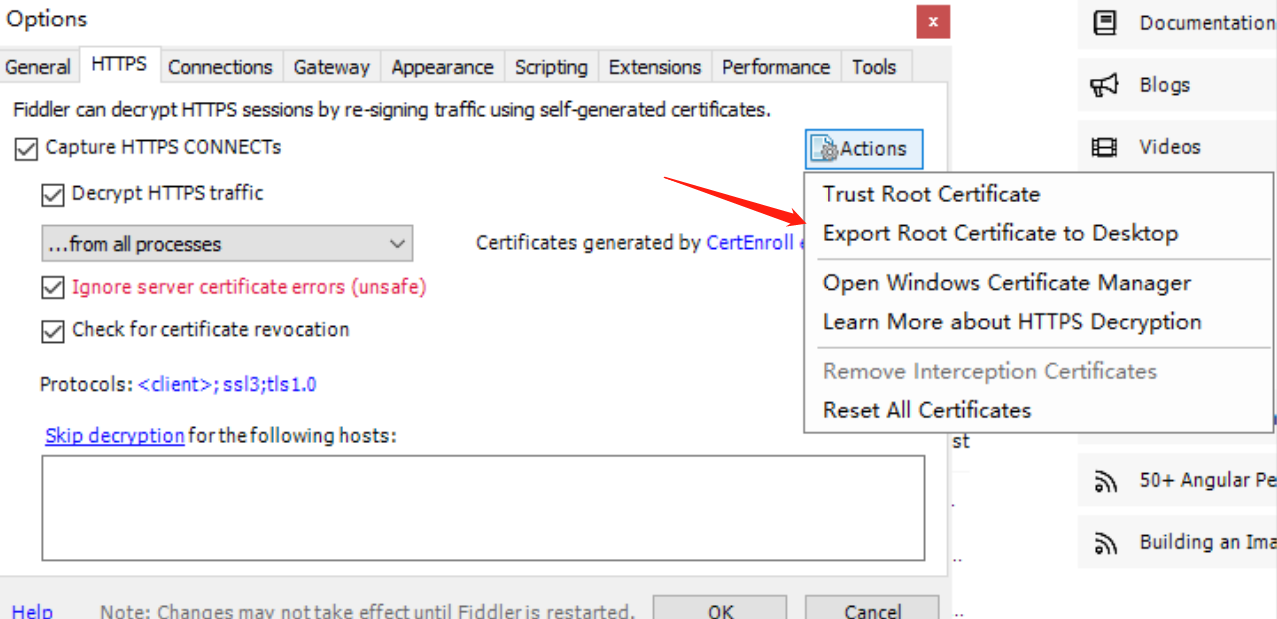
Task: Open the Connections tab
Action: [x=220, y=67]
